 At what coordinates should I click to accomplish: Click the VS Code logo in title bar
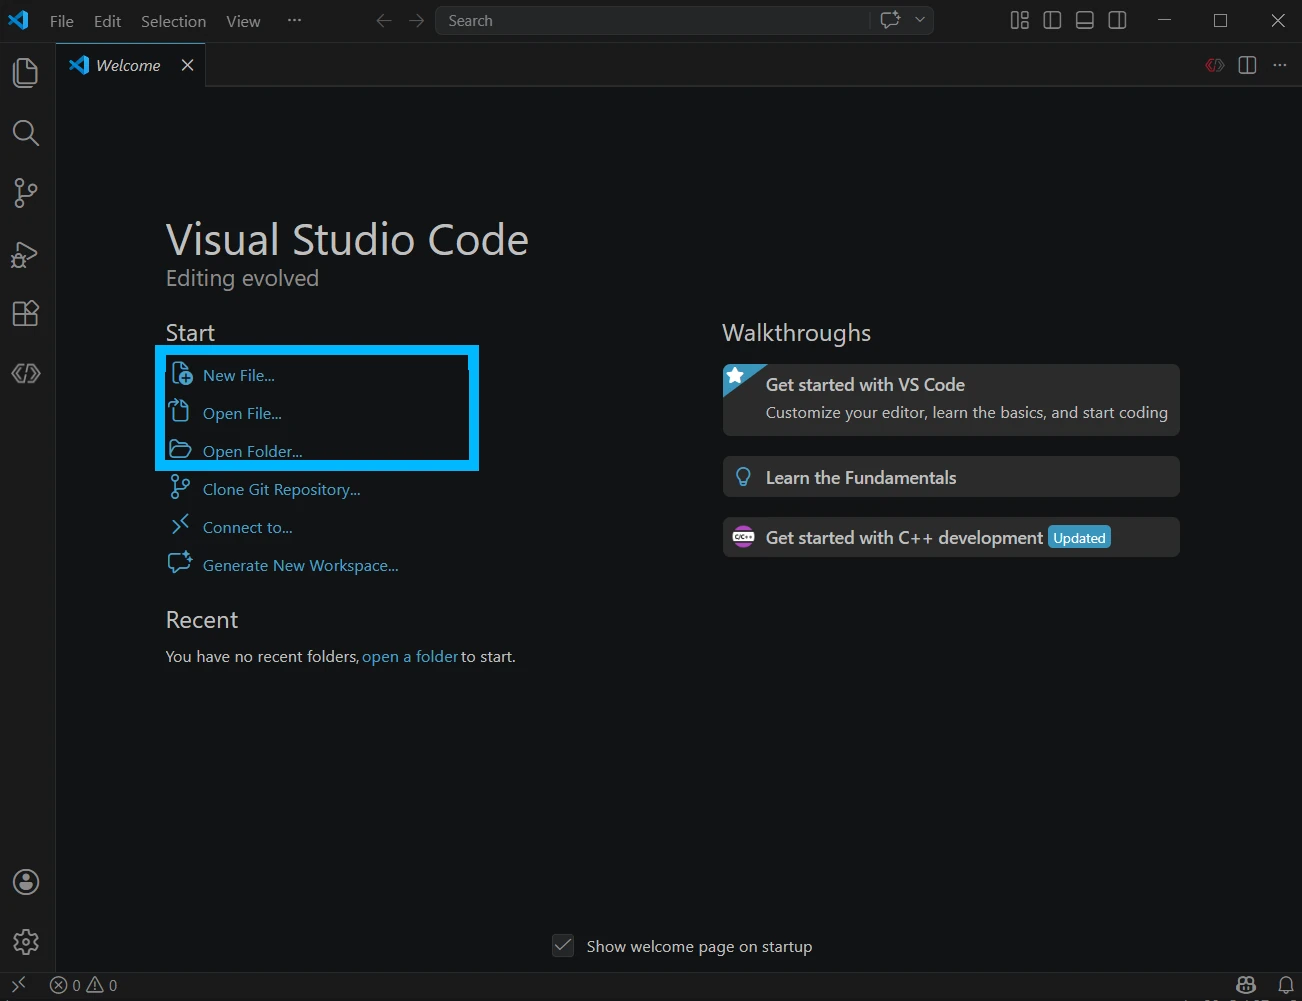click(x=19, y=20)
